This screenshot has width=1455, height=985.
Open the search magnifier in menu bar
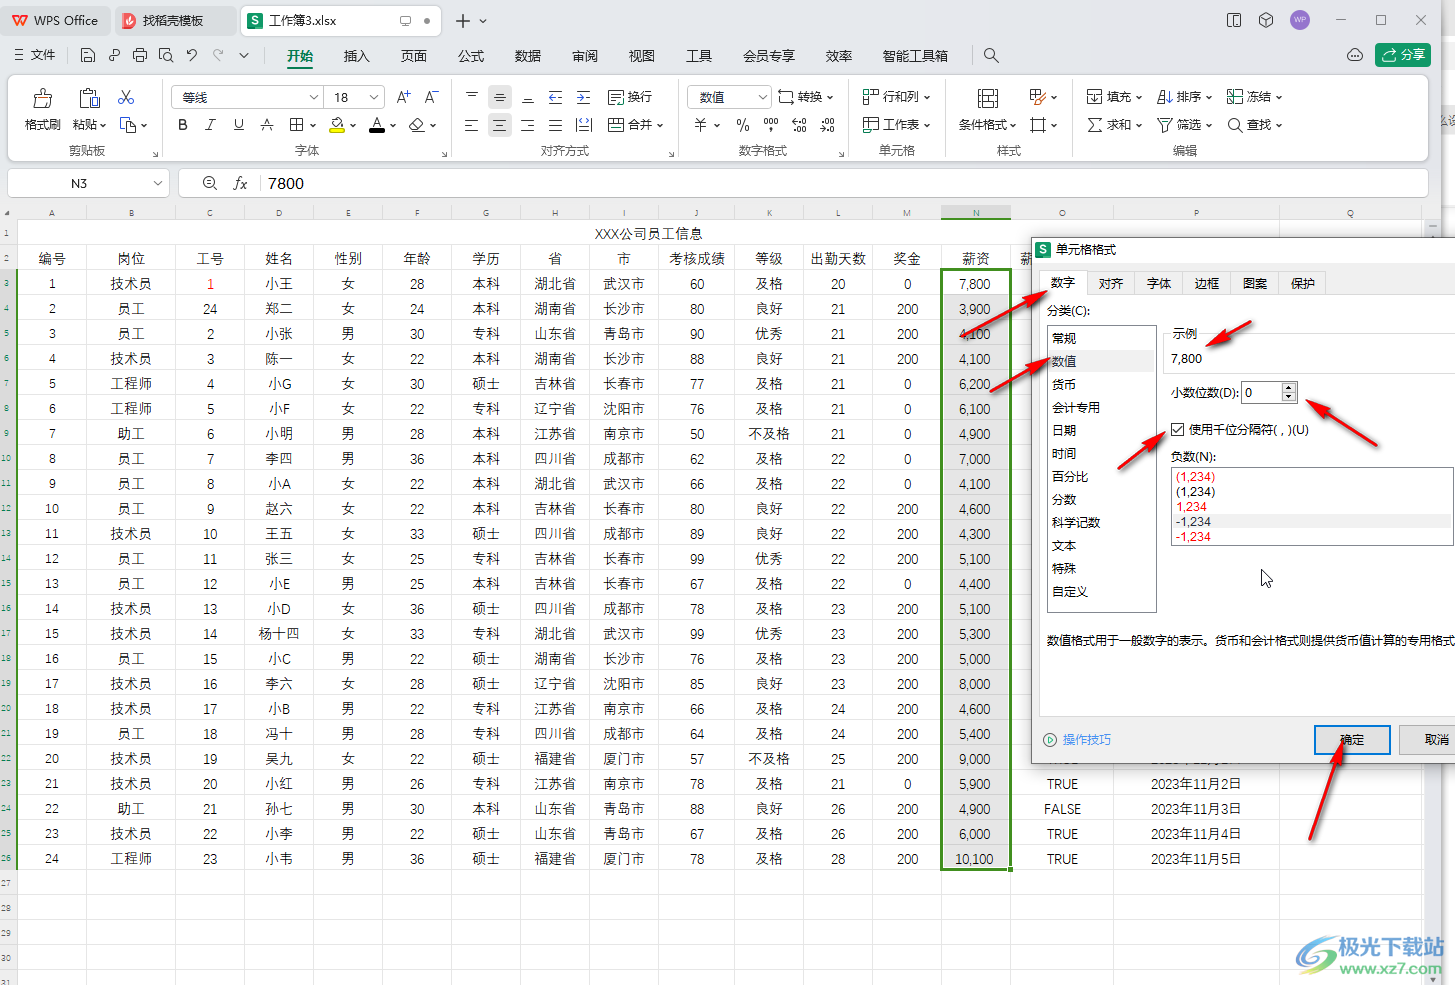[x=991, y=55]
